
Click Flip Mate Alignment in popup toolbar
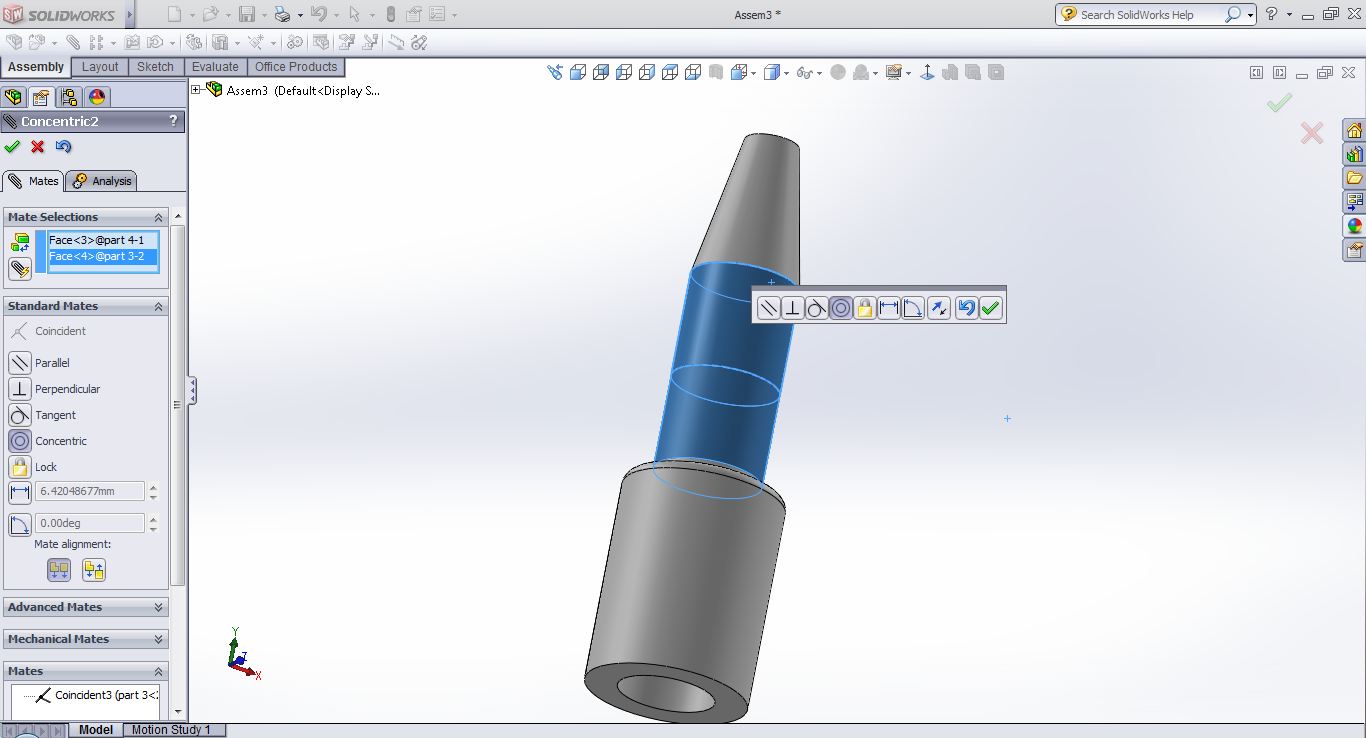(938, 308)
